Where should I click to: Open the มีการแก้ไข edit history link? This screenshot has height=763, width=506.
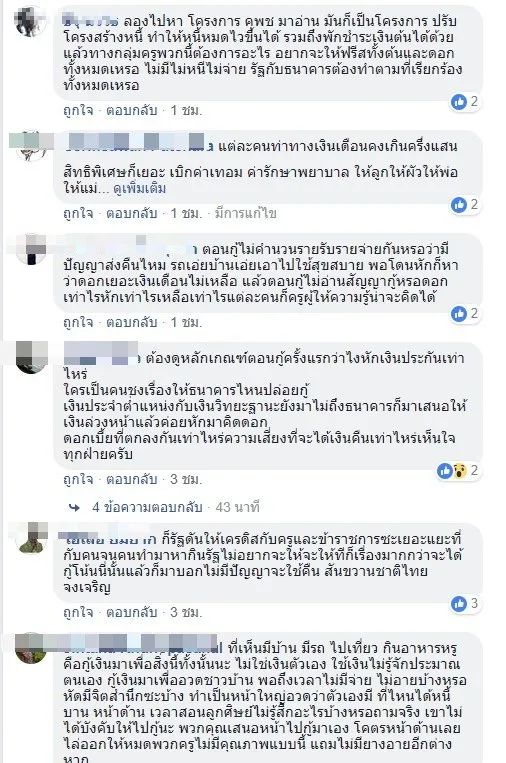(x=246, y=213)
